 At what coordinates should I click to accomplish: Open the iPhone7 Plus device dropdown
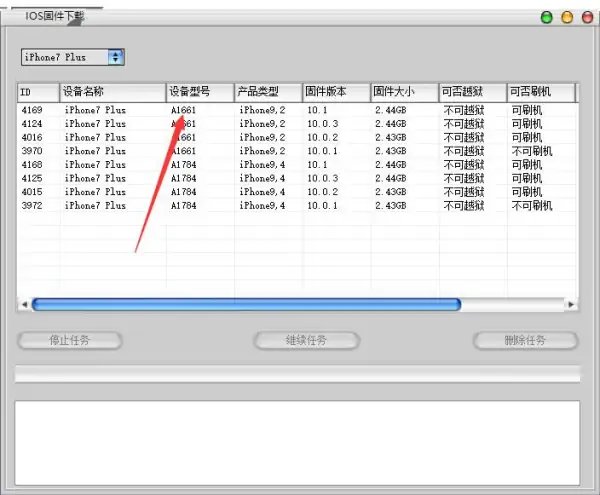pyautogui.click(x=73, y=57)
